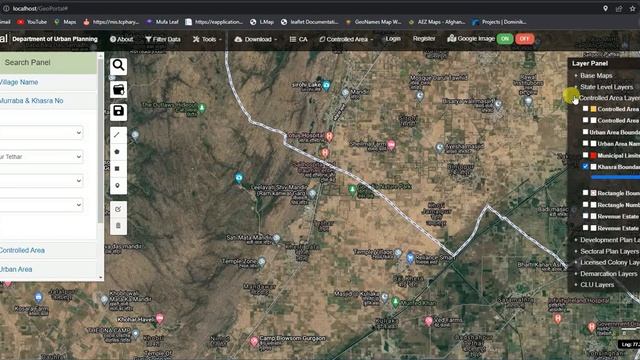Open the magnifier search tool on map
640x360 pixels.
point(118,65)
